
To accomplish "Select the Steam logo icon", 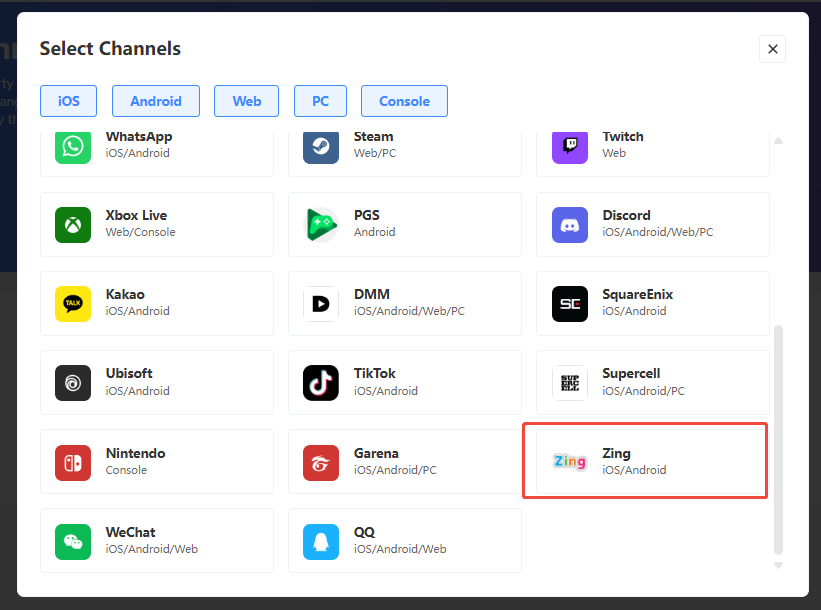I will click(321, 146).
